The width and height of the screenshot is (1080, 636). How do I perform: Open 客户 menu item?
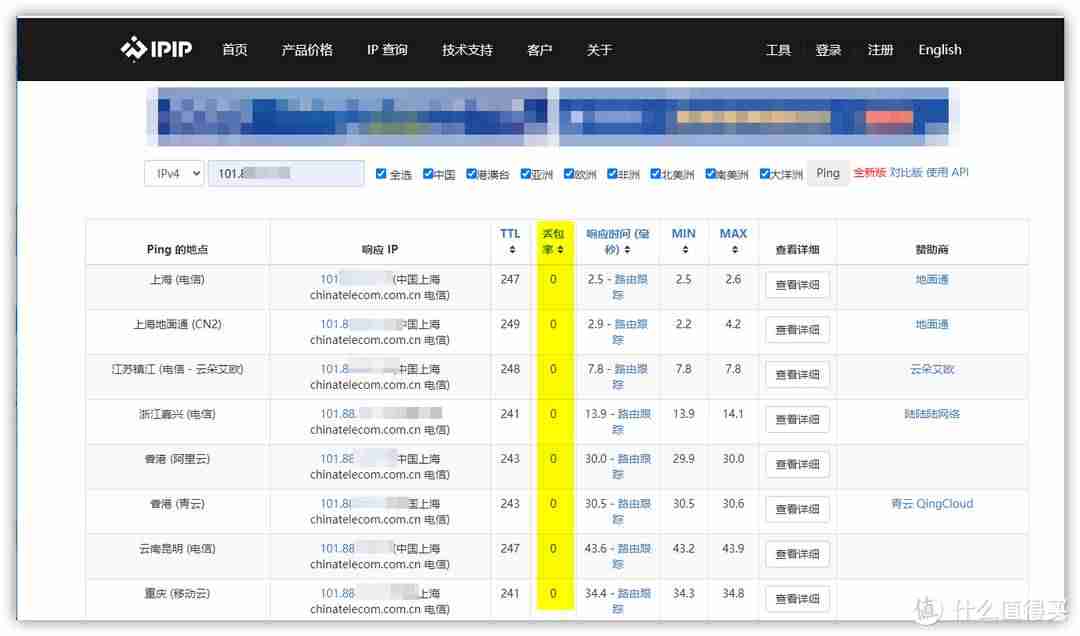pyautogui.click(x=539, y=50)
